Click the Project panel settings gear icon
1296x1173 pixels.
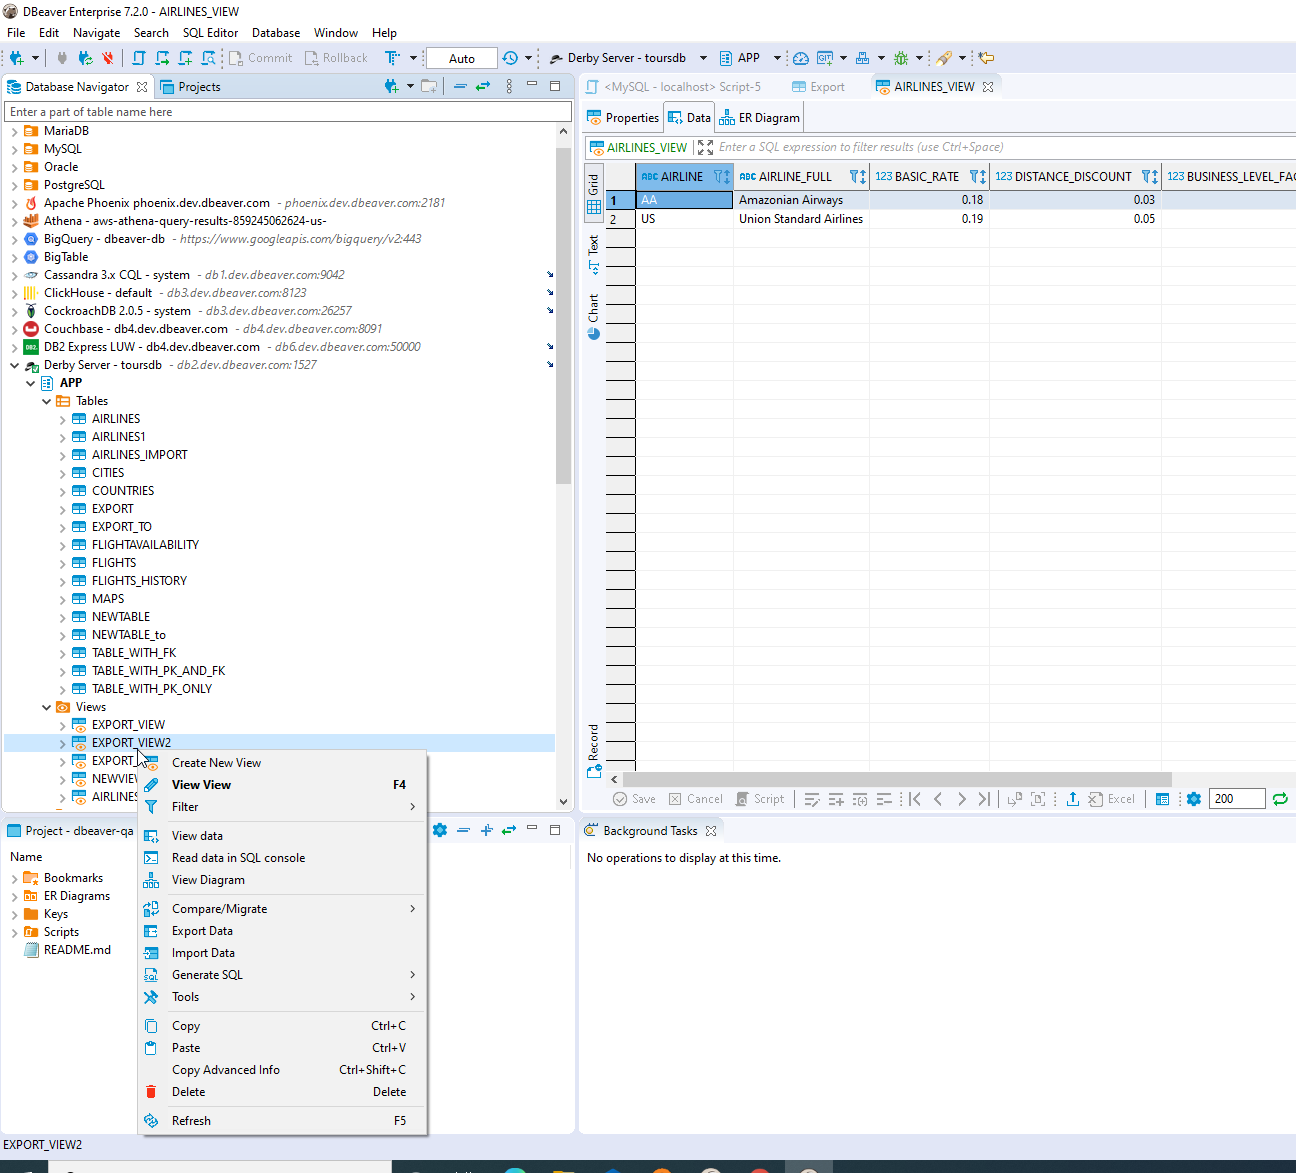coord(440,830)
